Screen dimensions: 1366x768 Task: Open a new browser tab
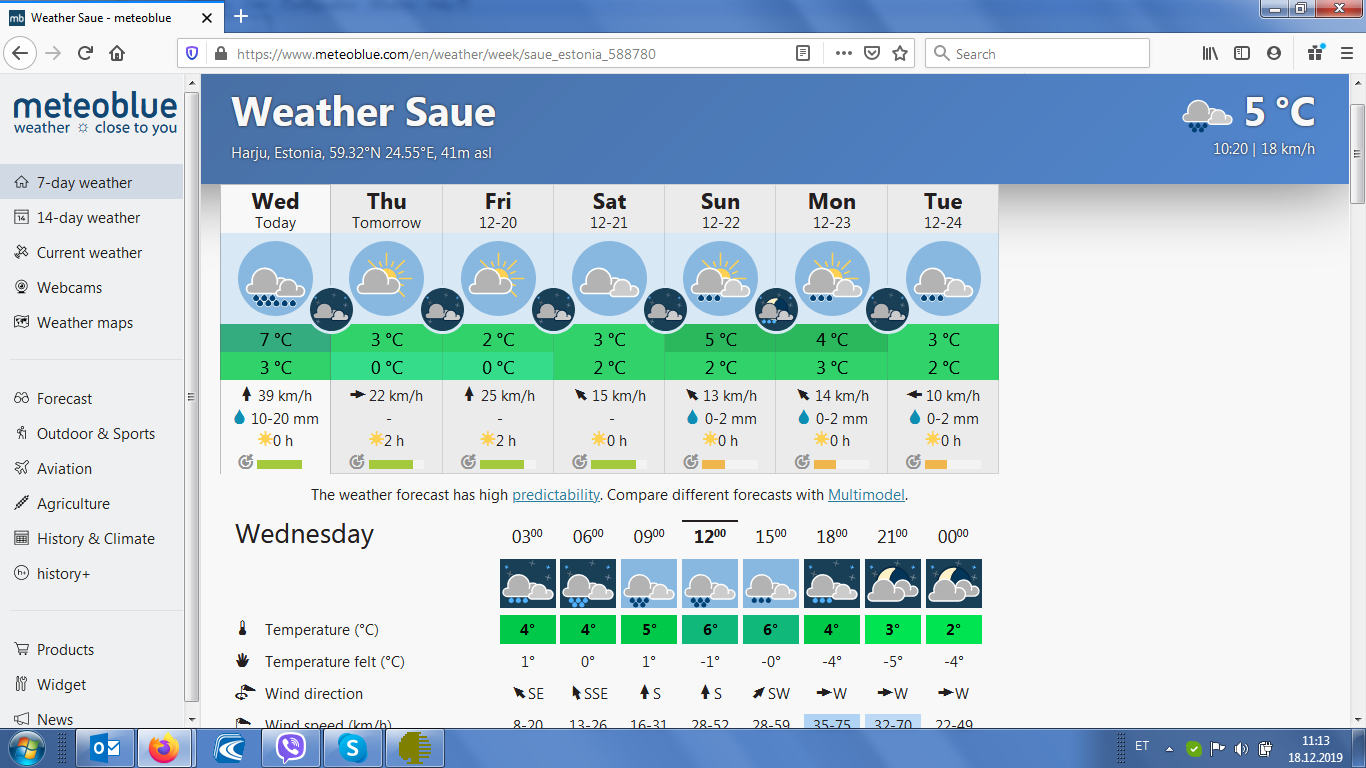(x=240, y=16)
